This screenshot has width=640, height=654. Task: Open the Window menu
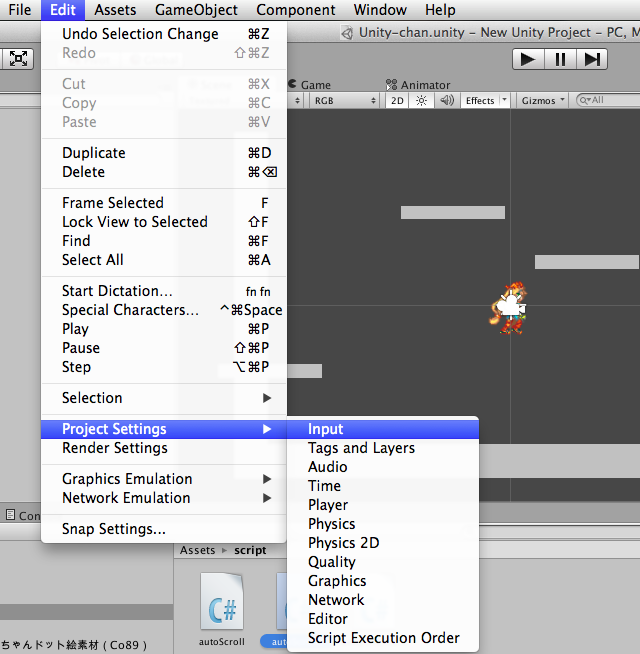click(380, 10)
